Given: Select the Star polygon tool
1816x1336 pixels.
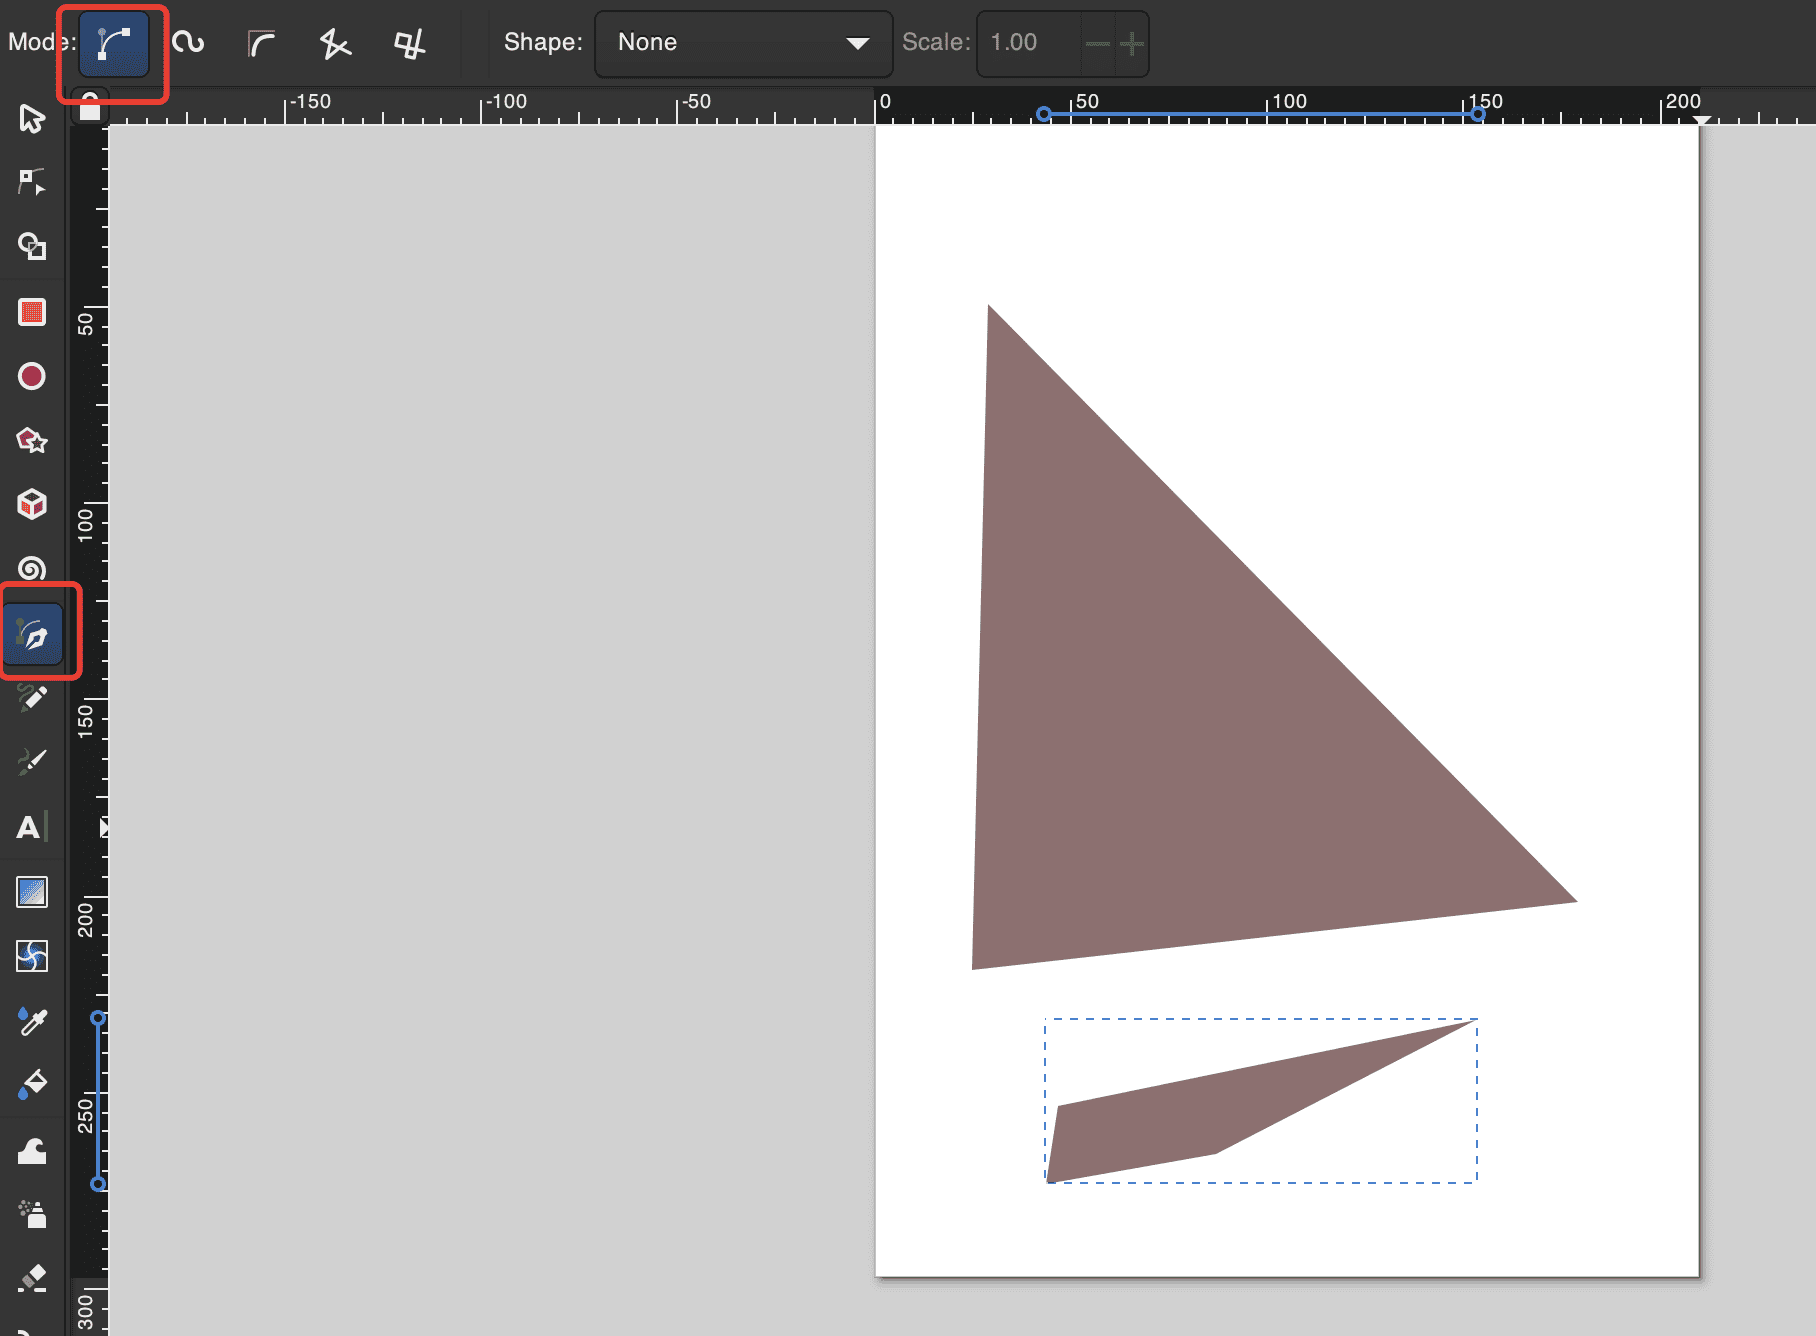Looking at the screenshot, I should (32, 440).
